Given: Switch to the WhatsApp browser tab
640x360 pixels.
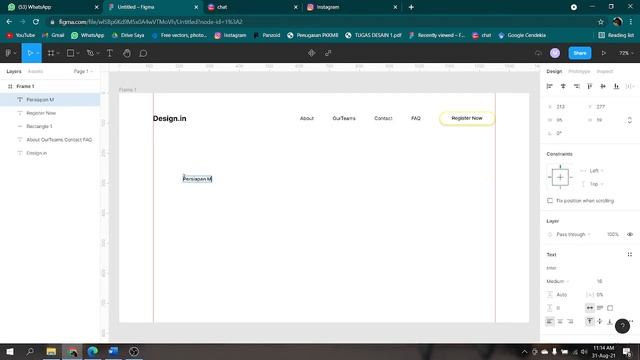Looking at the screenshot, I should tap(53, 7).
